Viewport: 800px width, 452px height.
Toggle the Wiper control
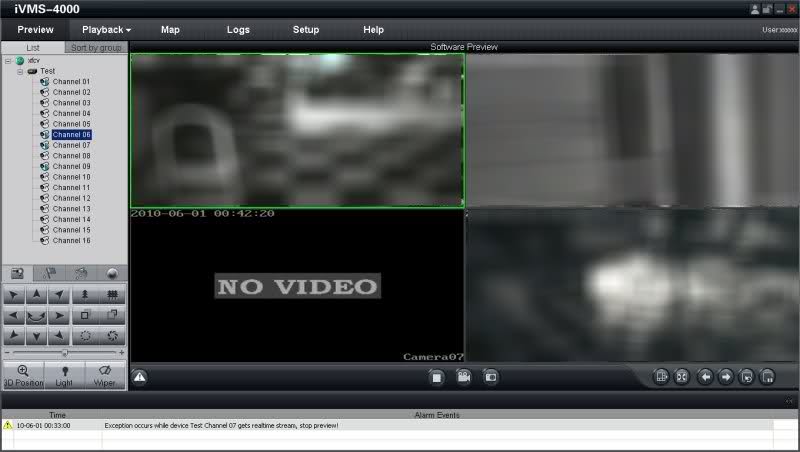pos(106,375)
